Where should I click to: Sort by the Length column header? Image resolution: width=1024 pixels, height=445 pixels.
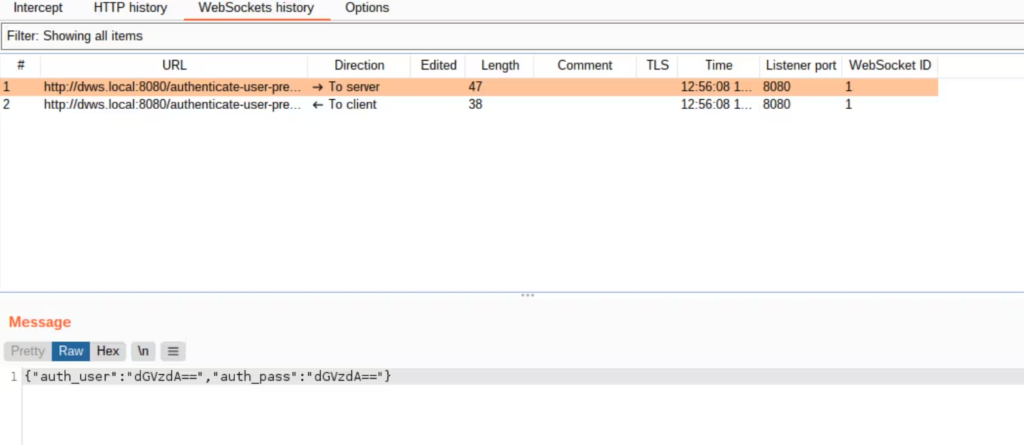coord(500,65)
